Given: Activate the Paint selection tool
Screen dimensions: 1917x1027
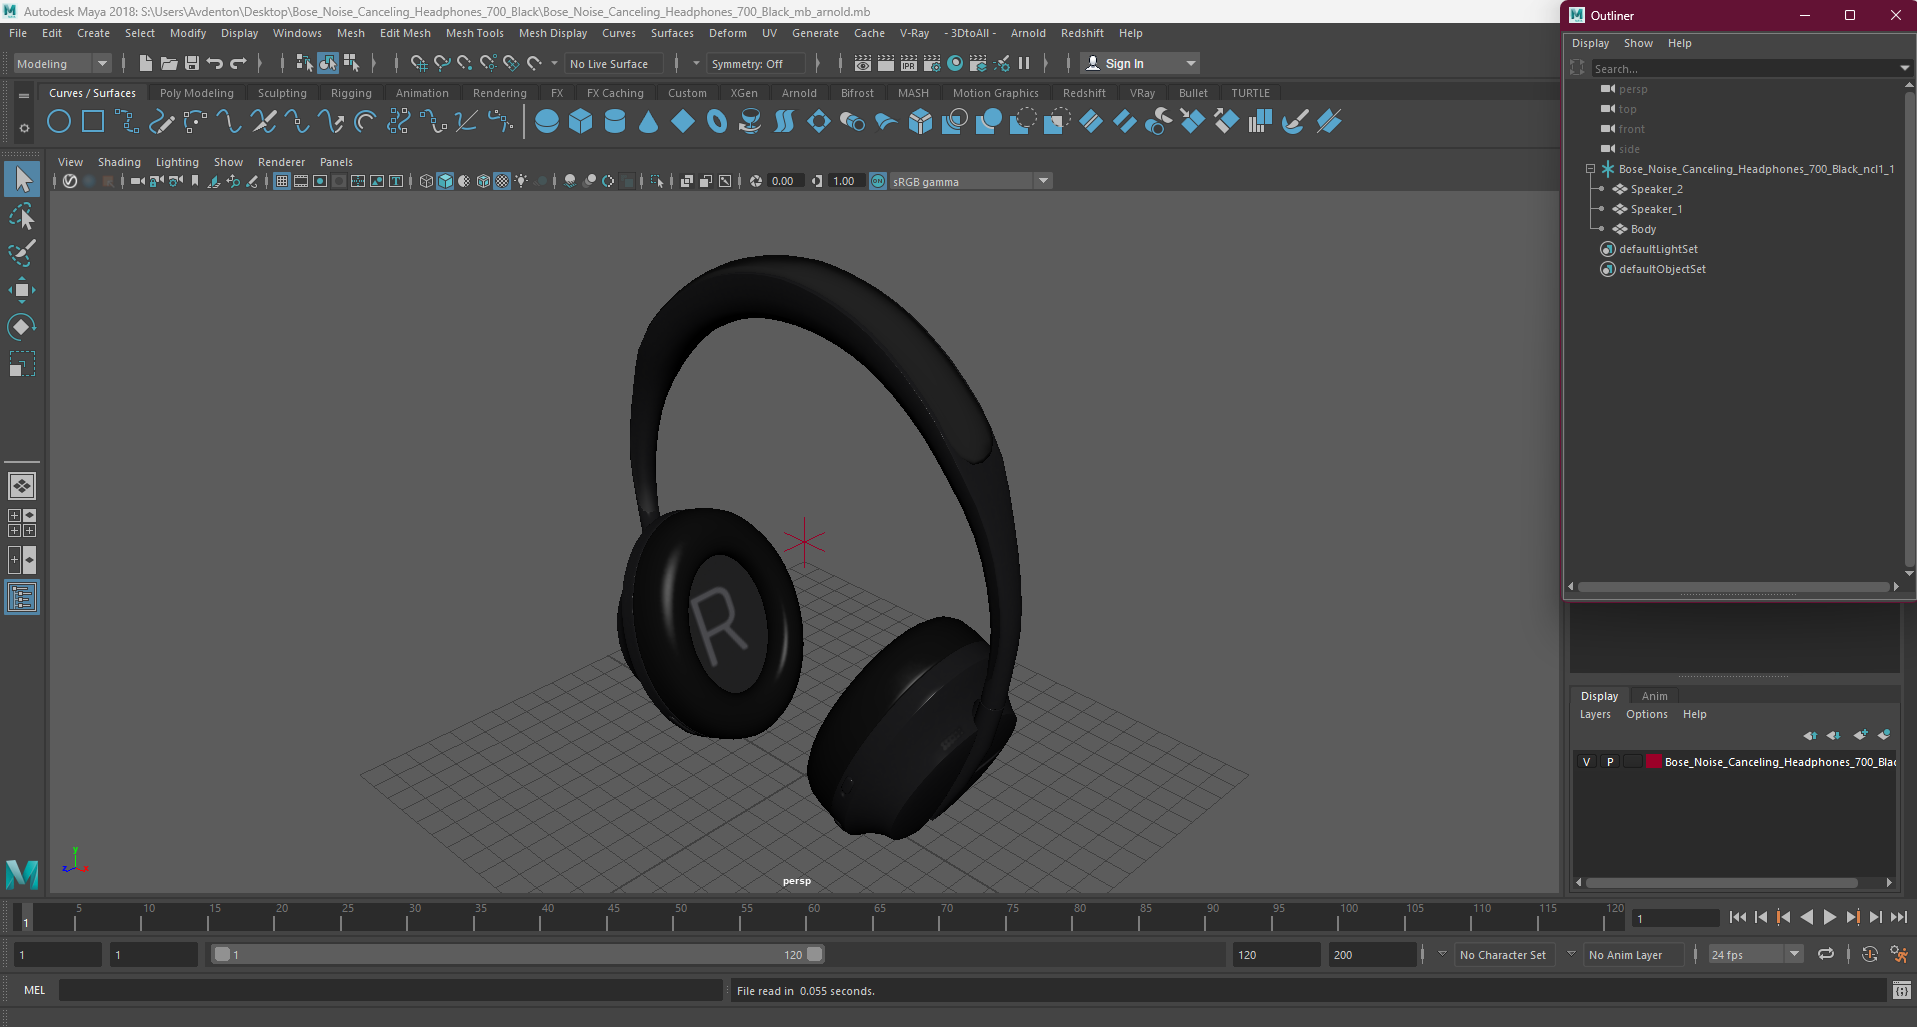Looking at the screenshot, I should pos(22,253).
